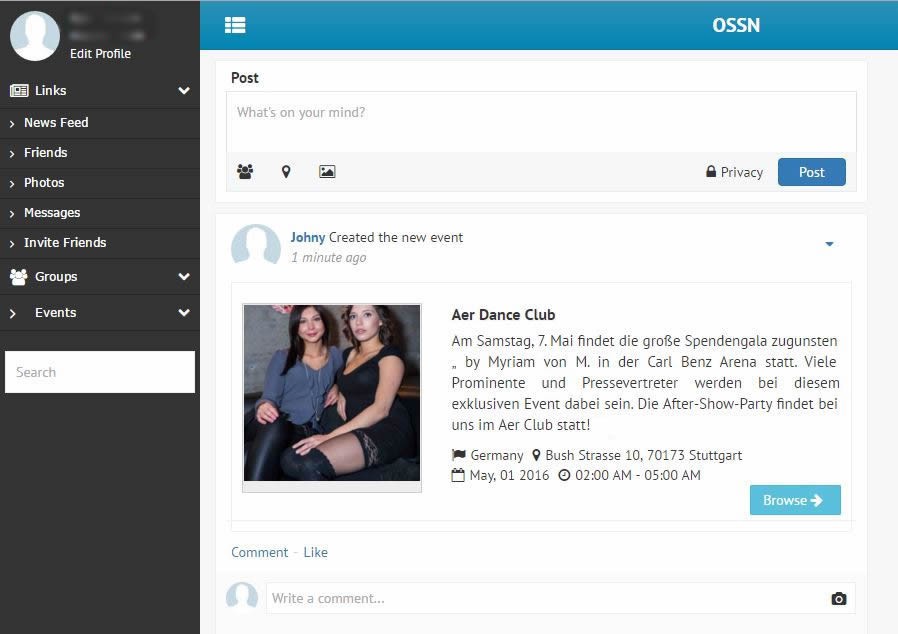
Task: Click the '1 minute ago' timestamp
Action: click(x=329, y=258)
